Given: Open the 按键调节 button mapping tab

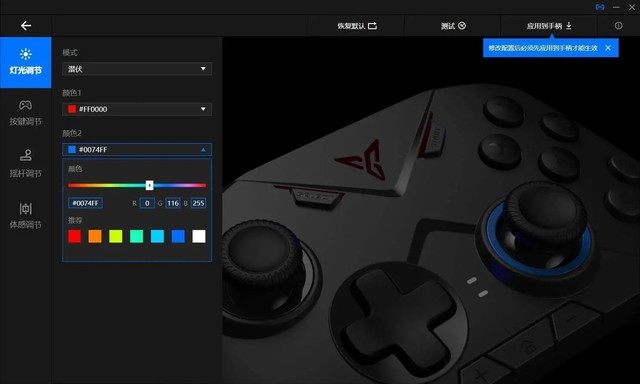Looking at the screenshot, I should coord(25,113).
